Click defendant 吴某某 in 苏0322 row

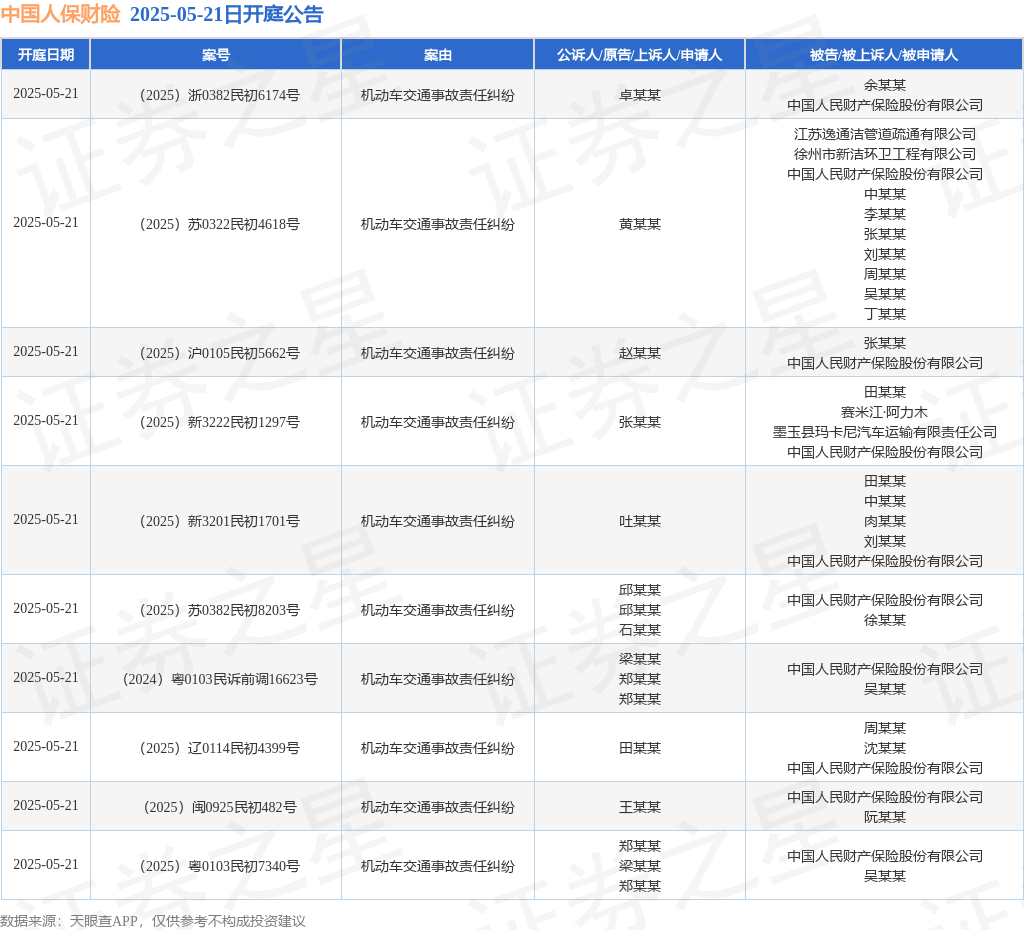tap(885, 294)
